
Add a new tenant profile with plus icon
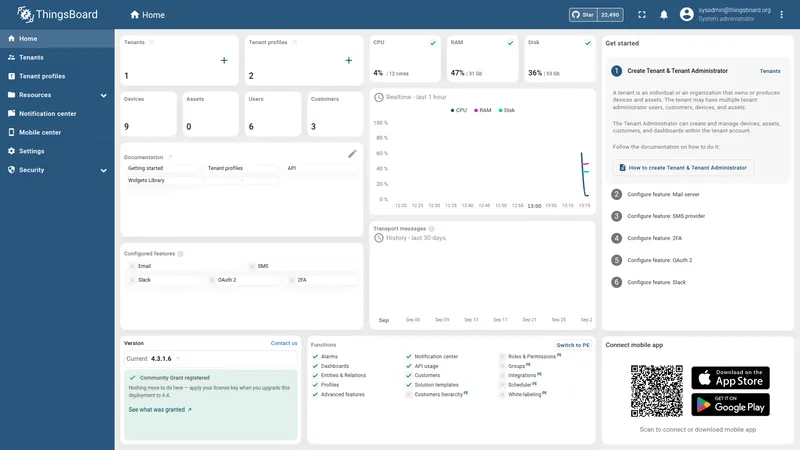[x=348, y=60]
